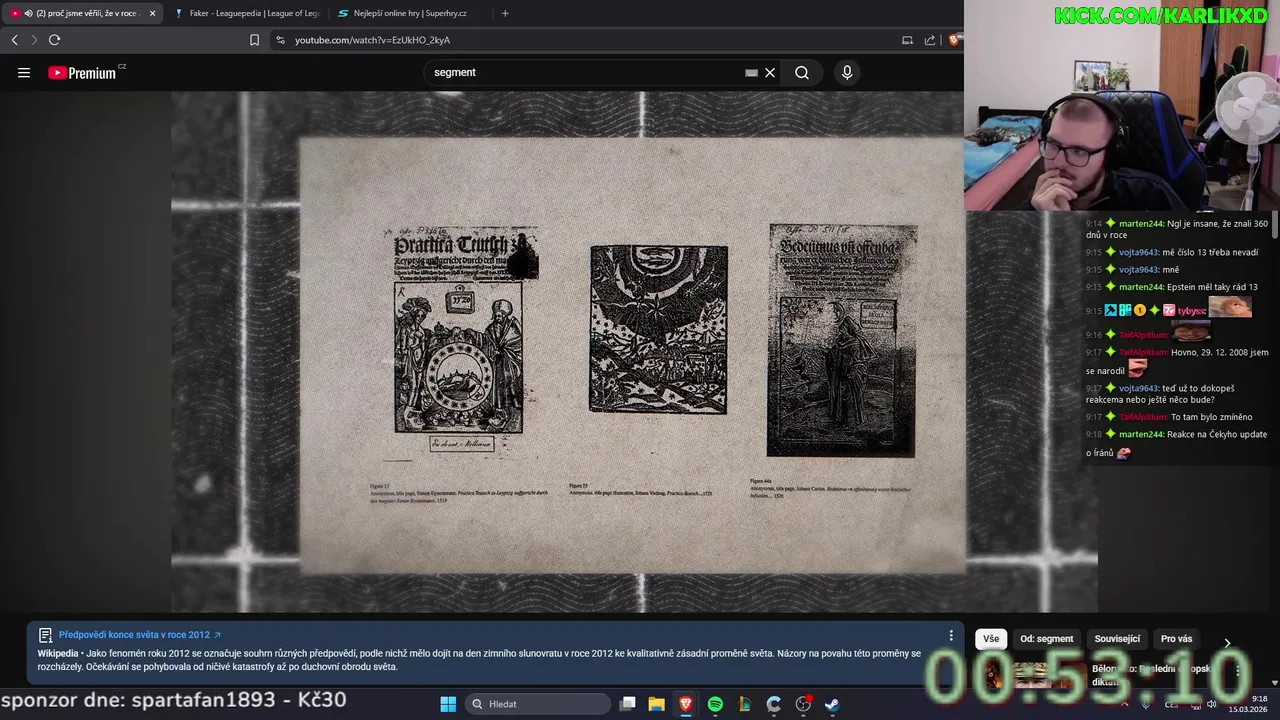Select the 'Vše' filter chip
Image resolution: width=1280 pixels, height=720 pixels.
(x=991, y=639)
